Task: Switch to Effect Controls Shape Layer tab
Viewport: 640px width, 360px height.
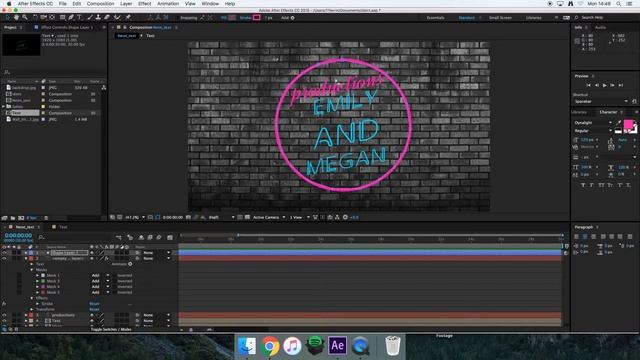Action: pos(67,27)
